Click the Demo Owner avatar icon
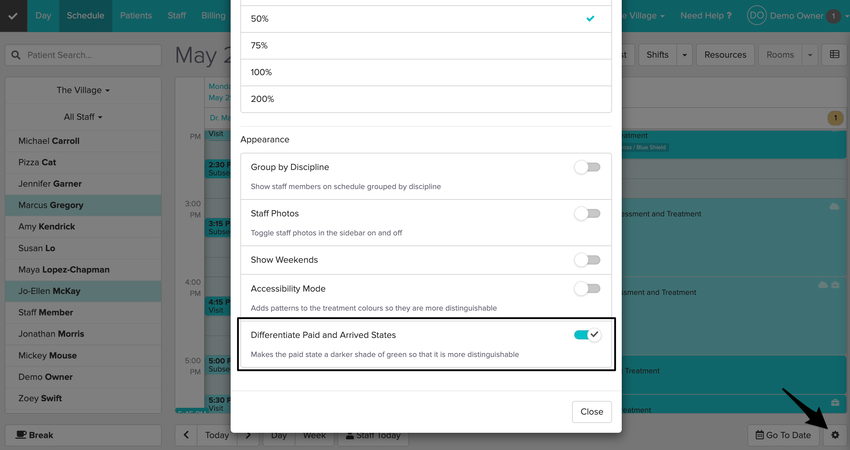The image size is (850, 450). pyautogui.click(x=756, y=16)
